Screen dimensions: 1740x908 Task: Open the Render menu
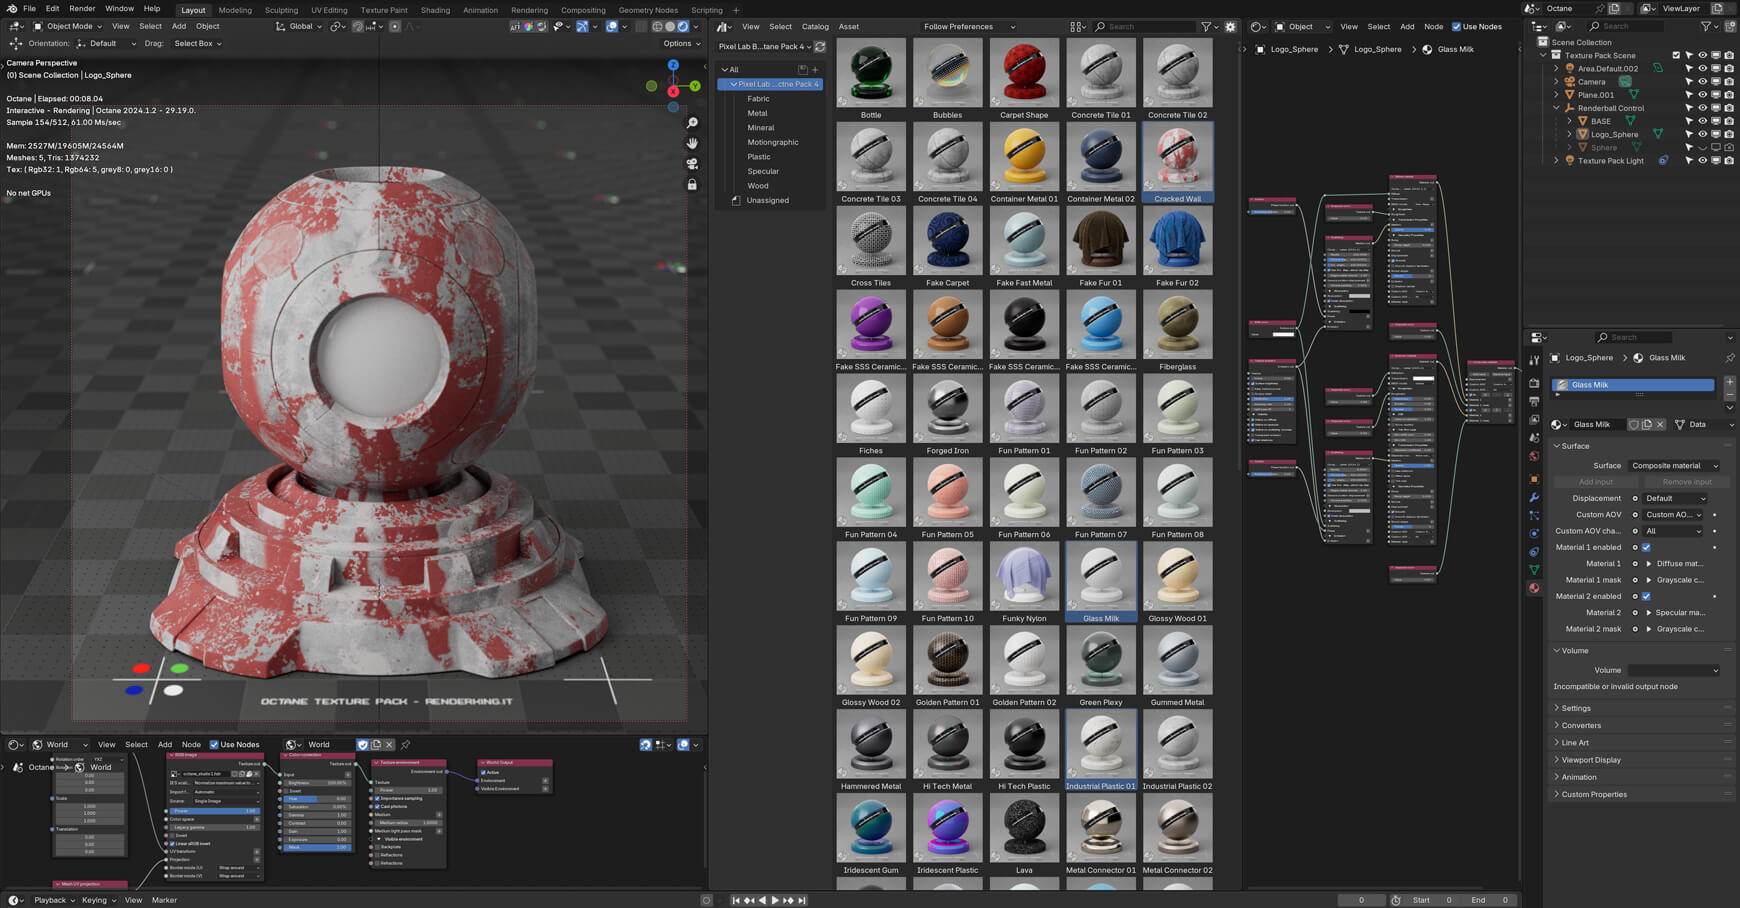tap(82, 9)
